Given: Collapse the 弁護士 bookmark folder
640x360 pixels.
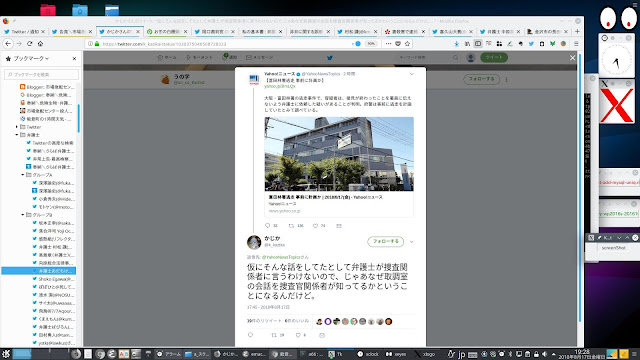Looking at the screenshot, I should (x=17, y=135).
